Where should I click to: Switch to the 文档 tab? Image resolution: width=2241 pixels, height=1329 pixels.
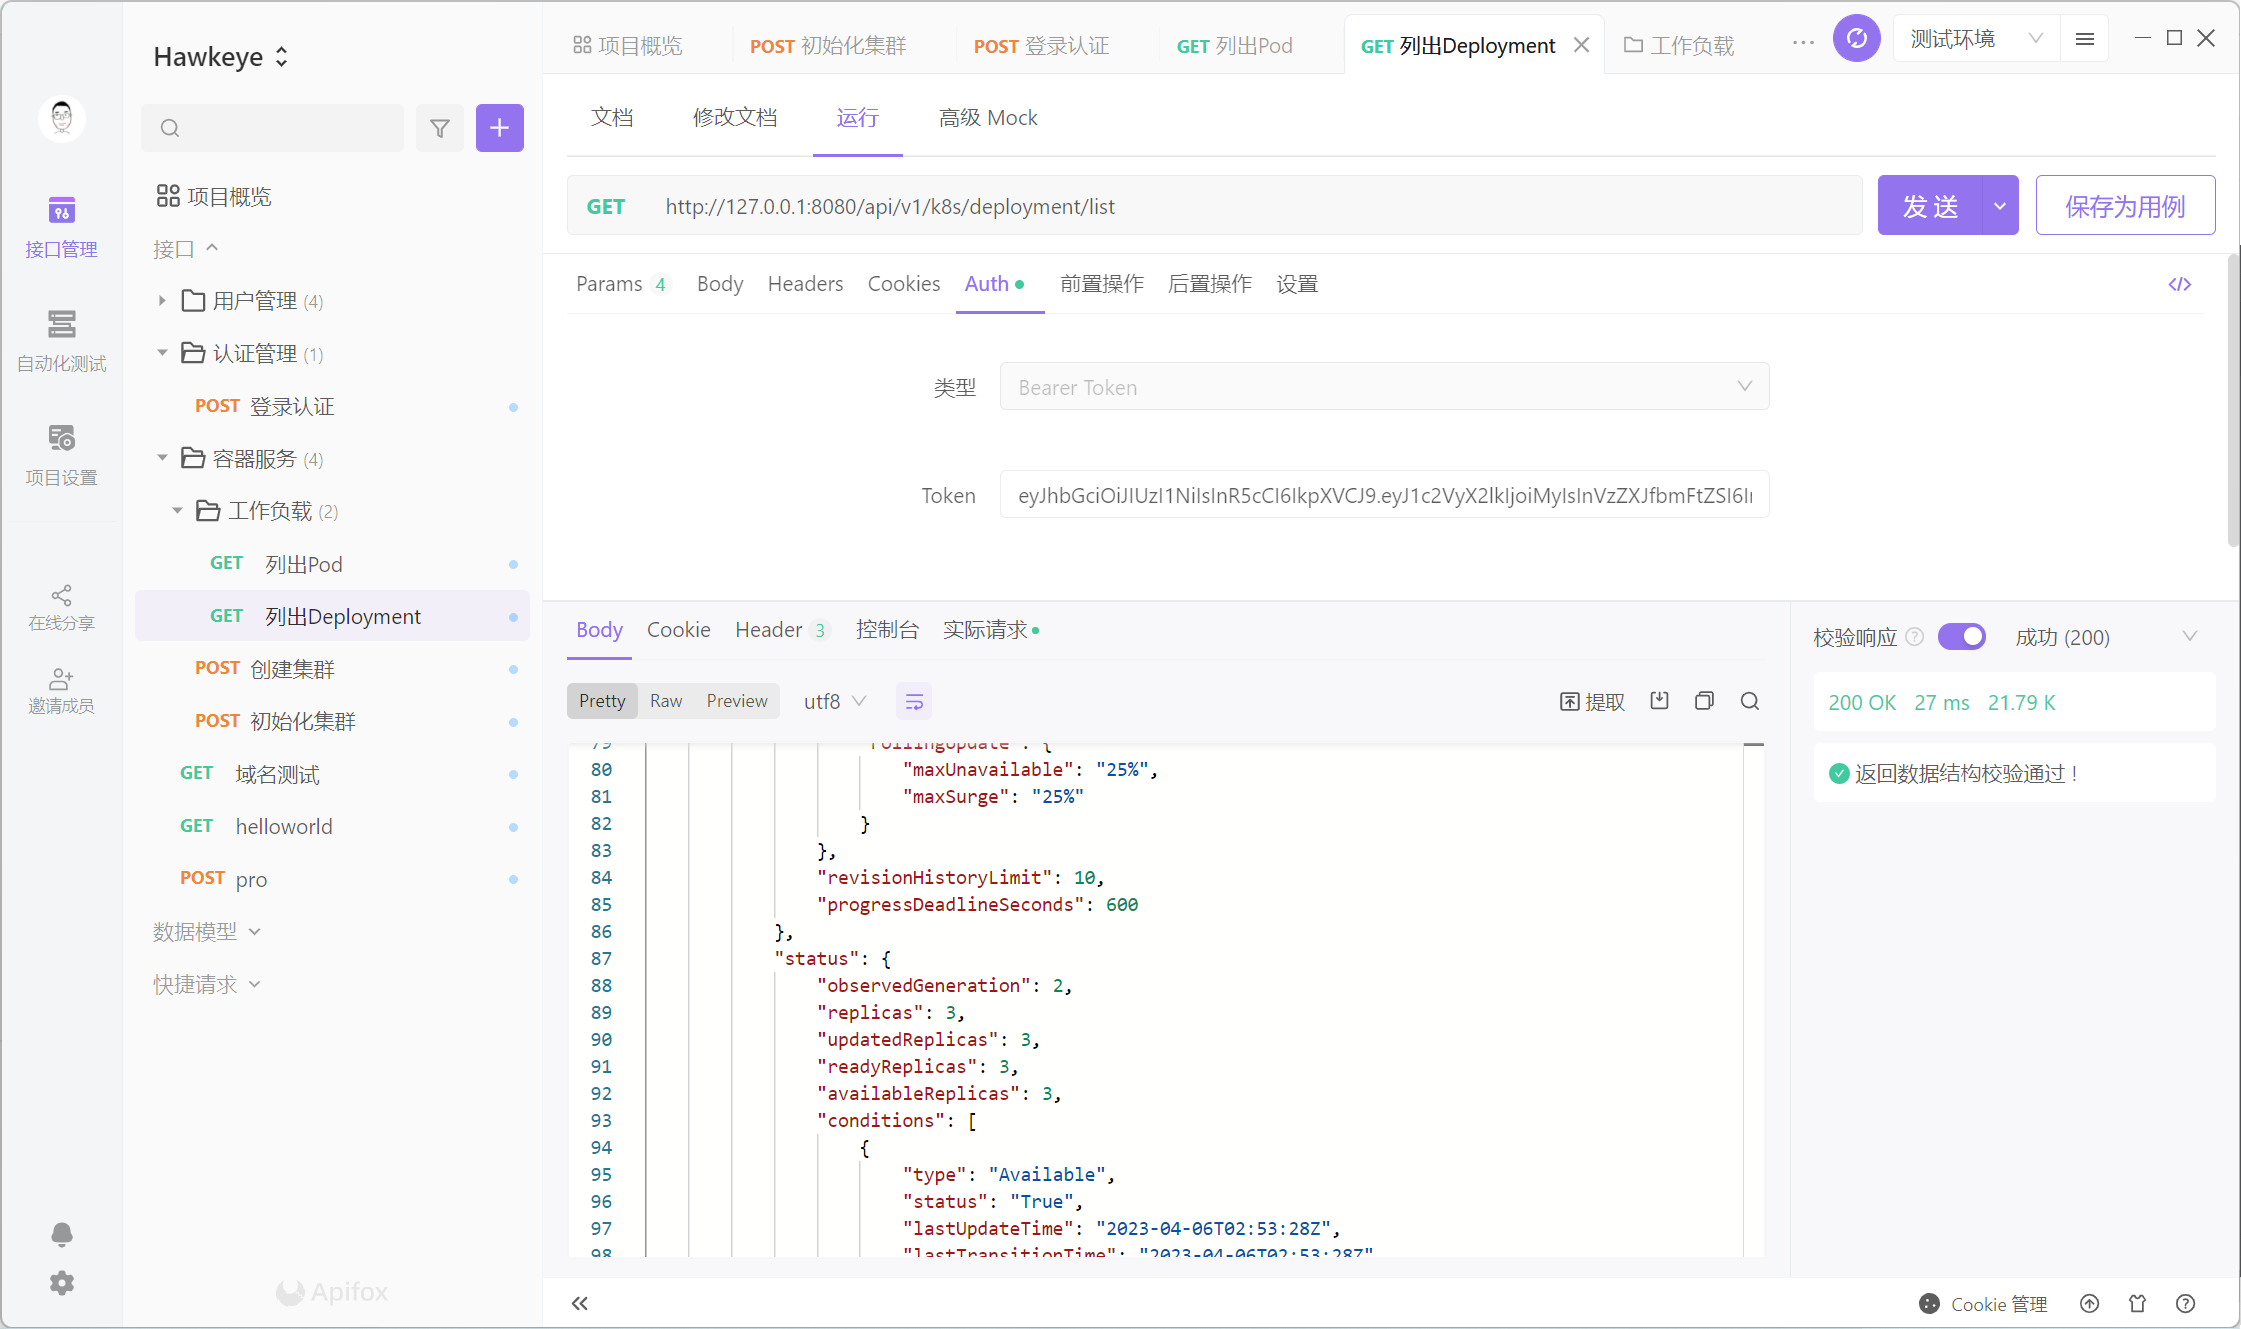pyautogui.click(x=612, y=118)
